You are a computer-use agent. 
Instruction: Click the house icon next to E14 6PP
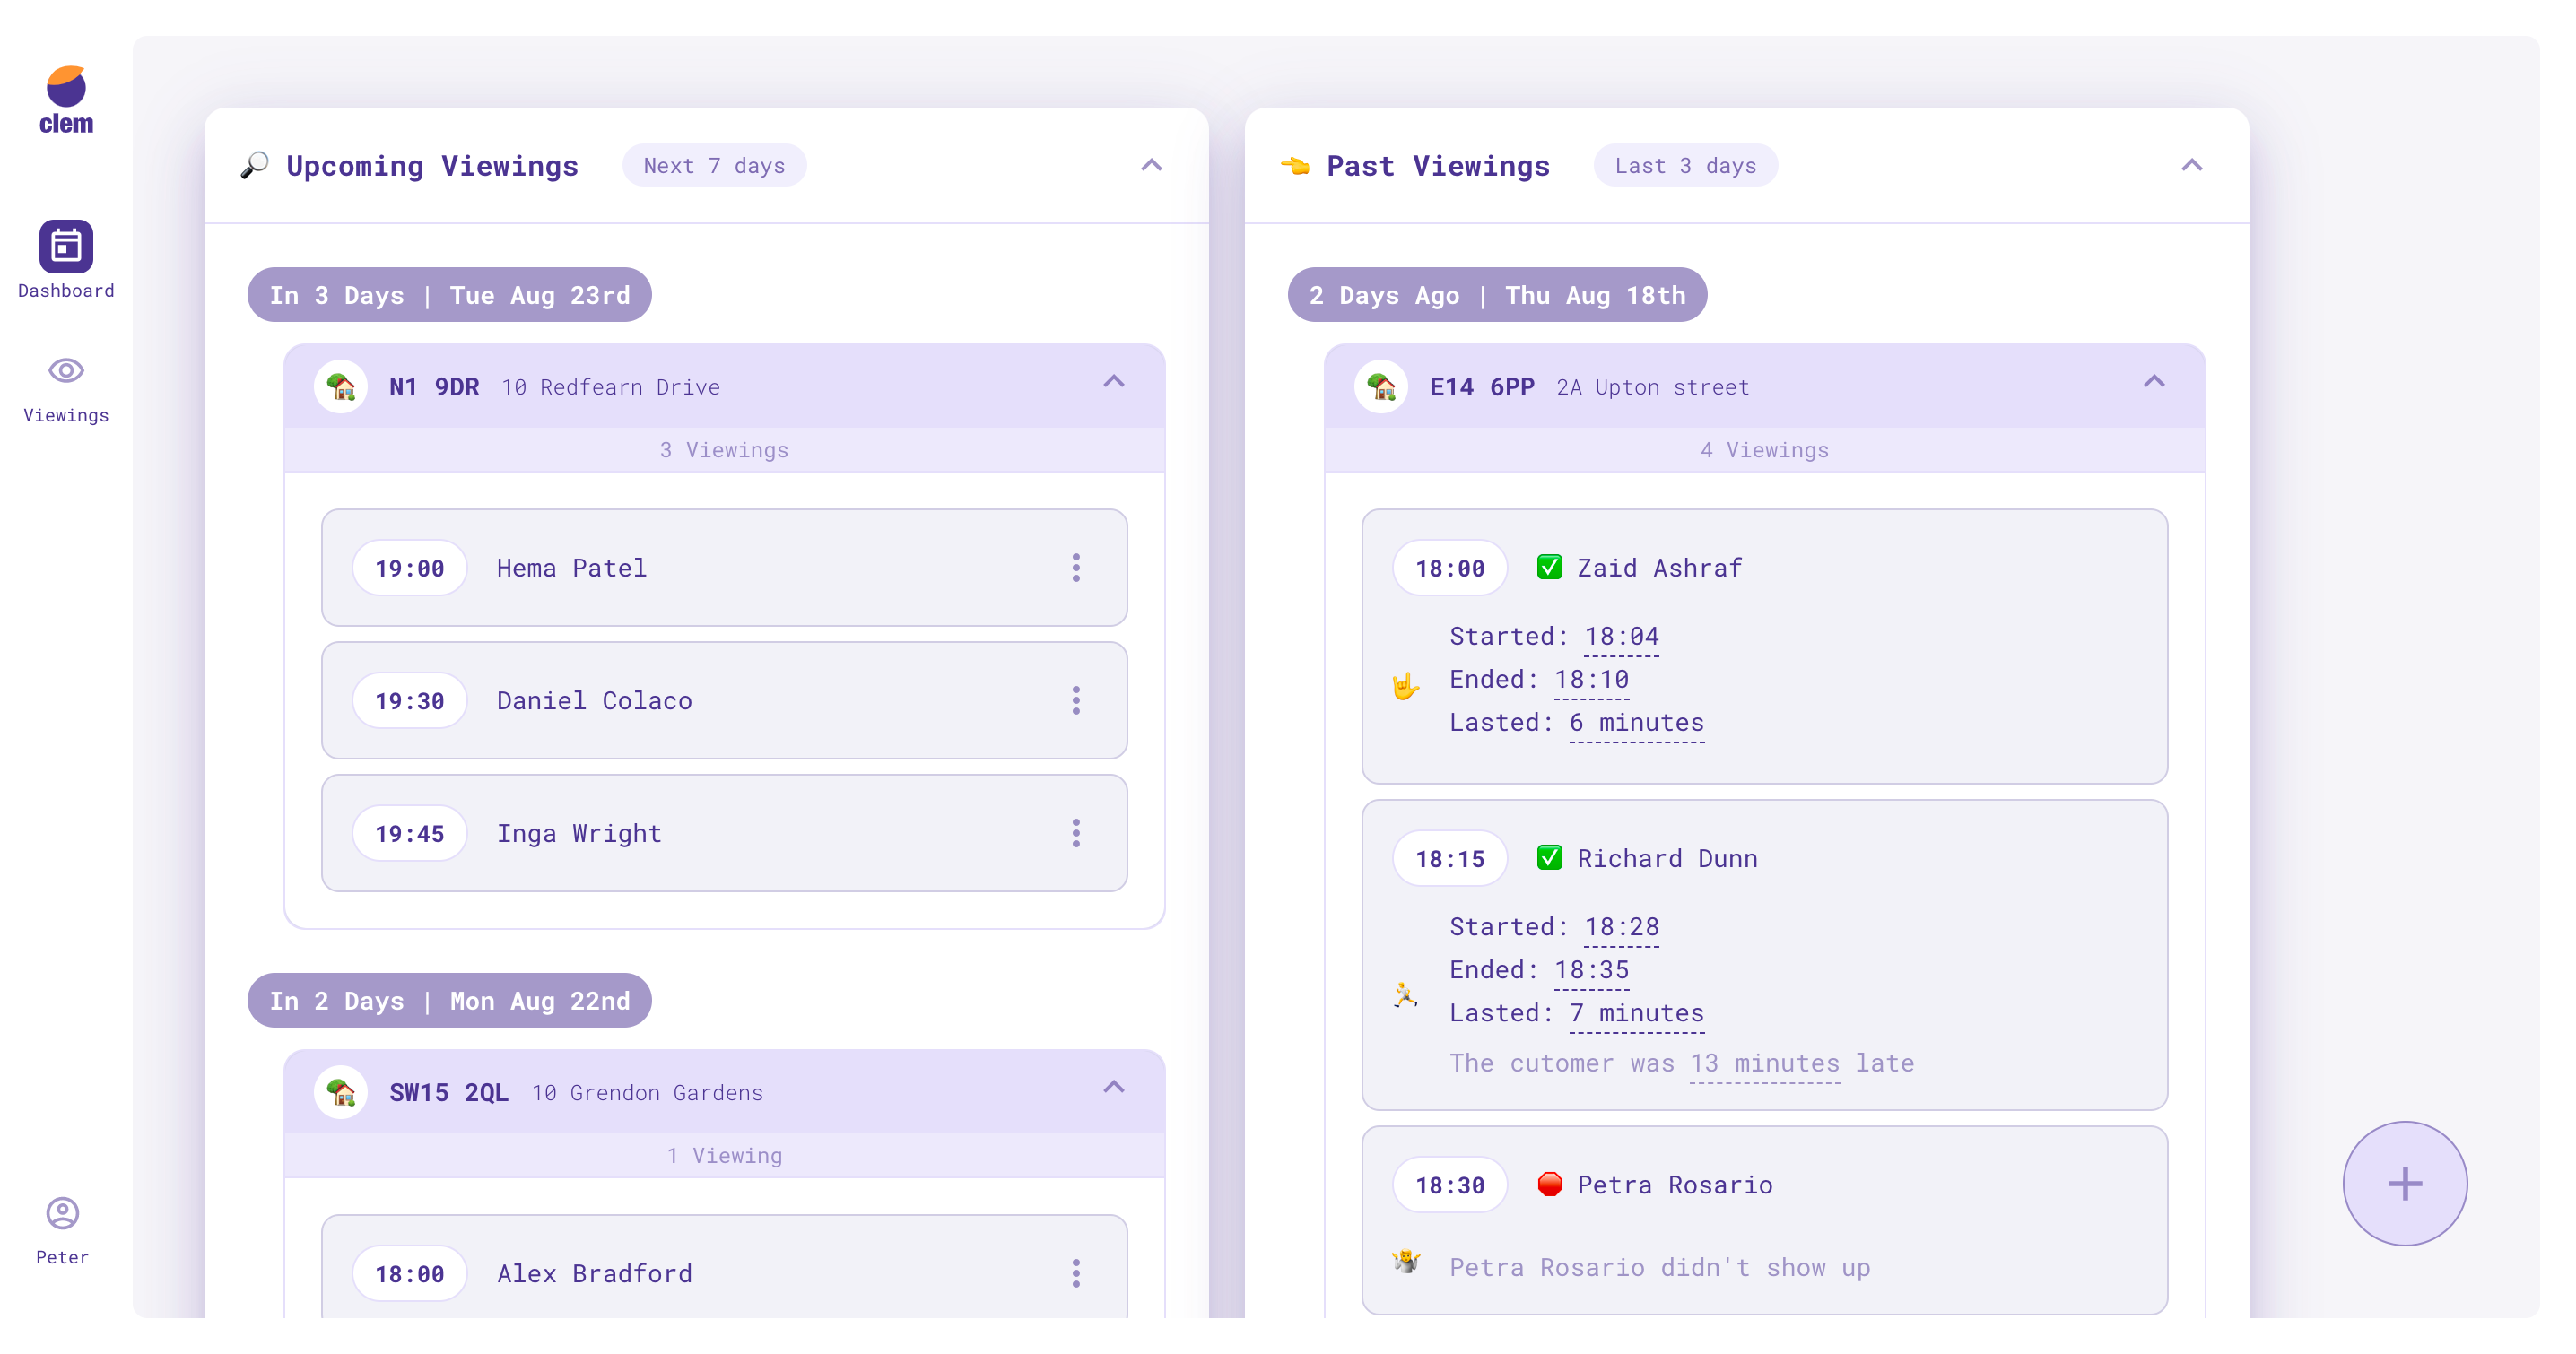[1383, 386]
